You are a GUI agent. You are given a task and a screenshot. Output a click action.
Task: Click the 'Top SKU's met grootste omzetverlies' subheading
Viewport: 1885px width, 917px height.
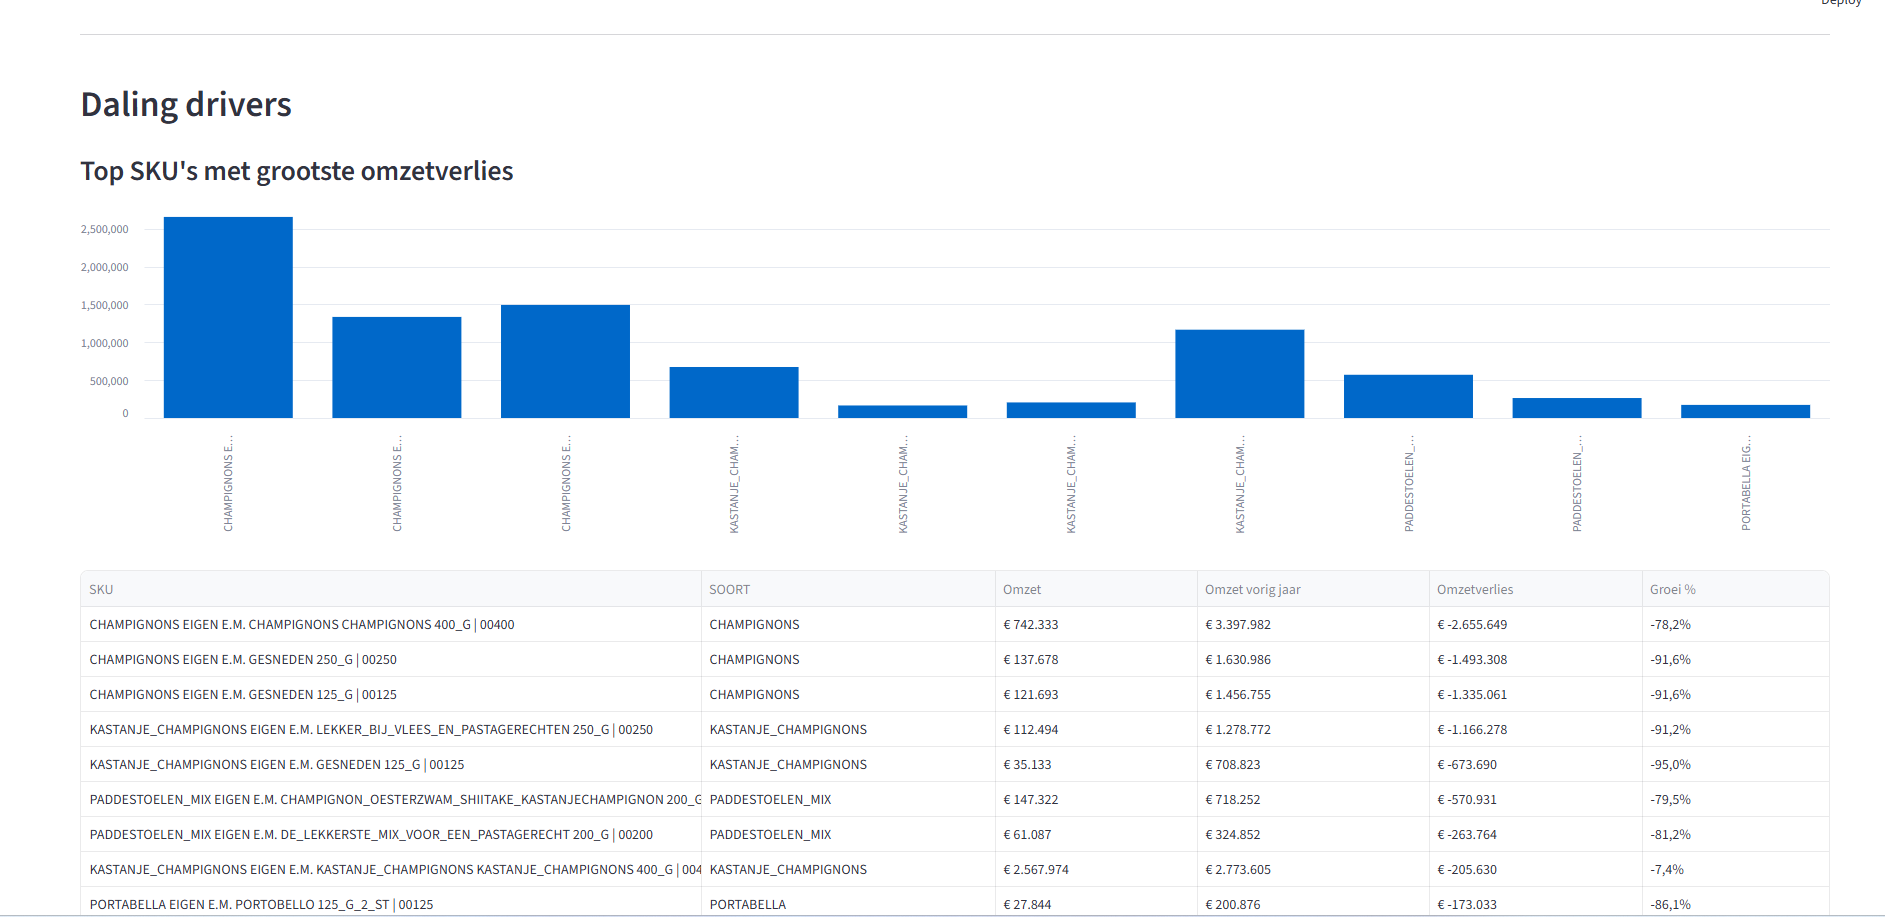click(x=297, y=171)
